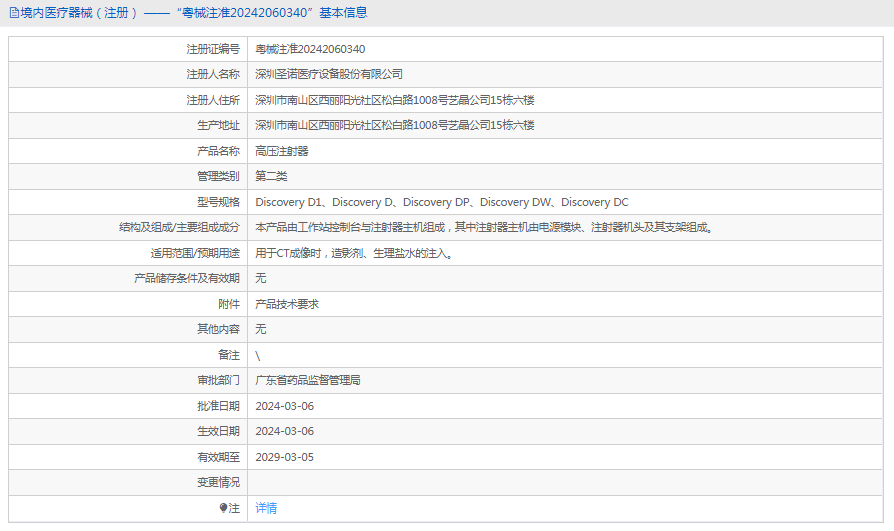This screenshot has width=894, height=531.
Task: Click the document icon before 境内医疗器械 title
Action: [14, 13]
